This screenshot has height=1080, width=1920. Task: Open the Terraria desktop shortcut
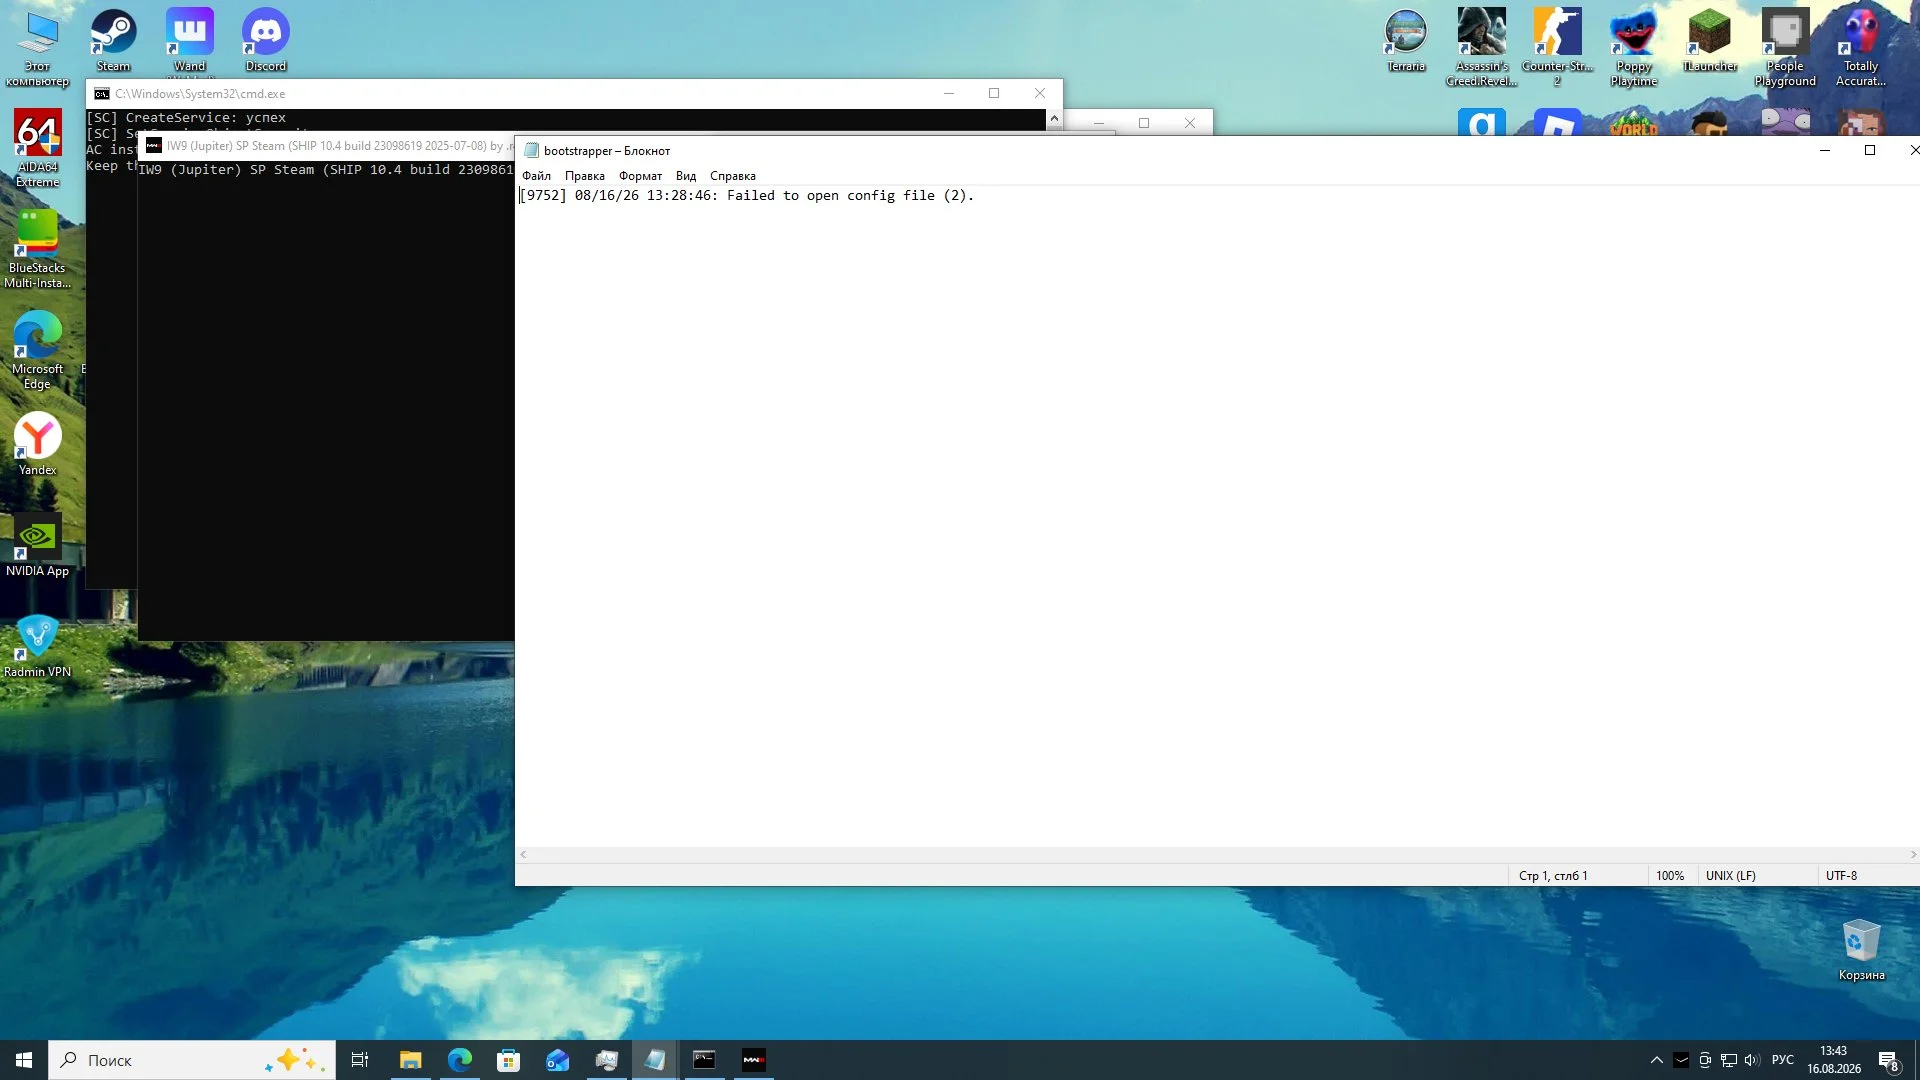coord(1406,41)
